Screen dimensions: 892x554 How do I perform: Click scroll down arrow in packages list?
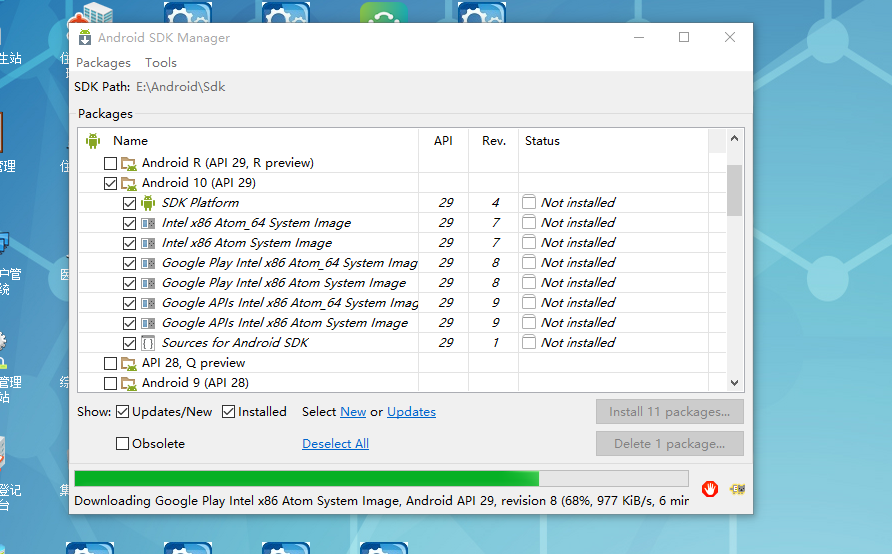[x=735, y=382]
